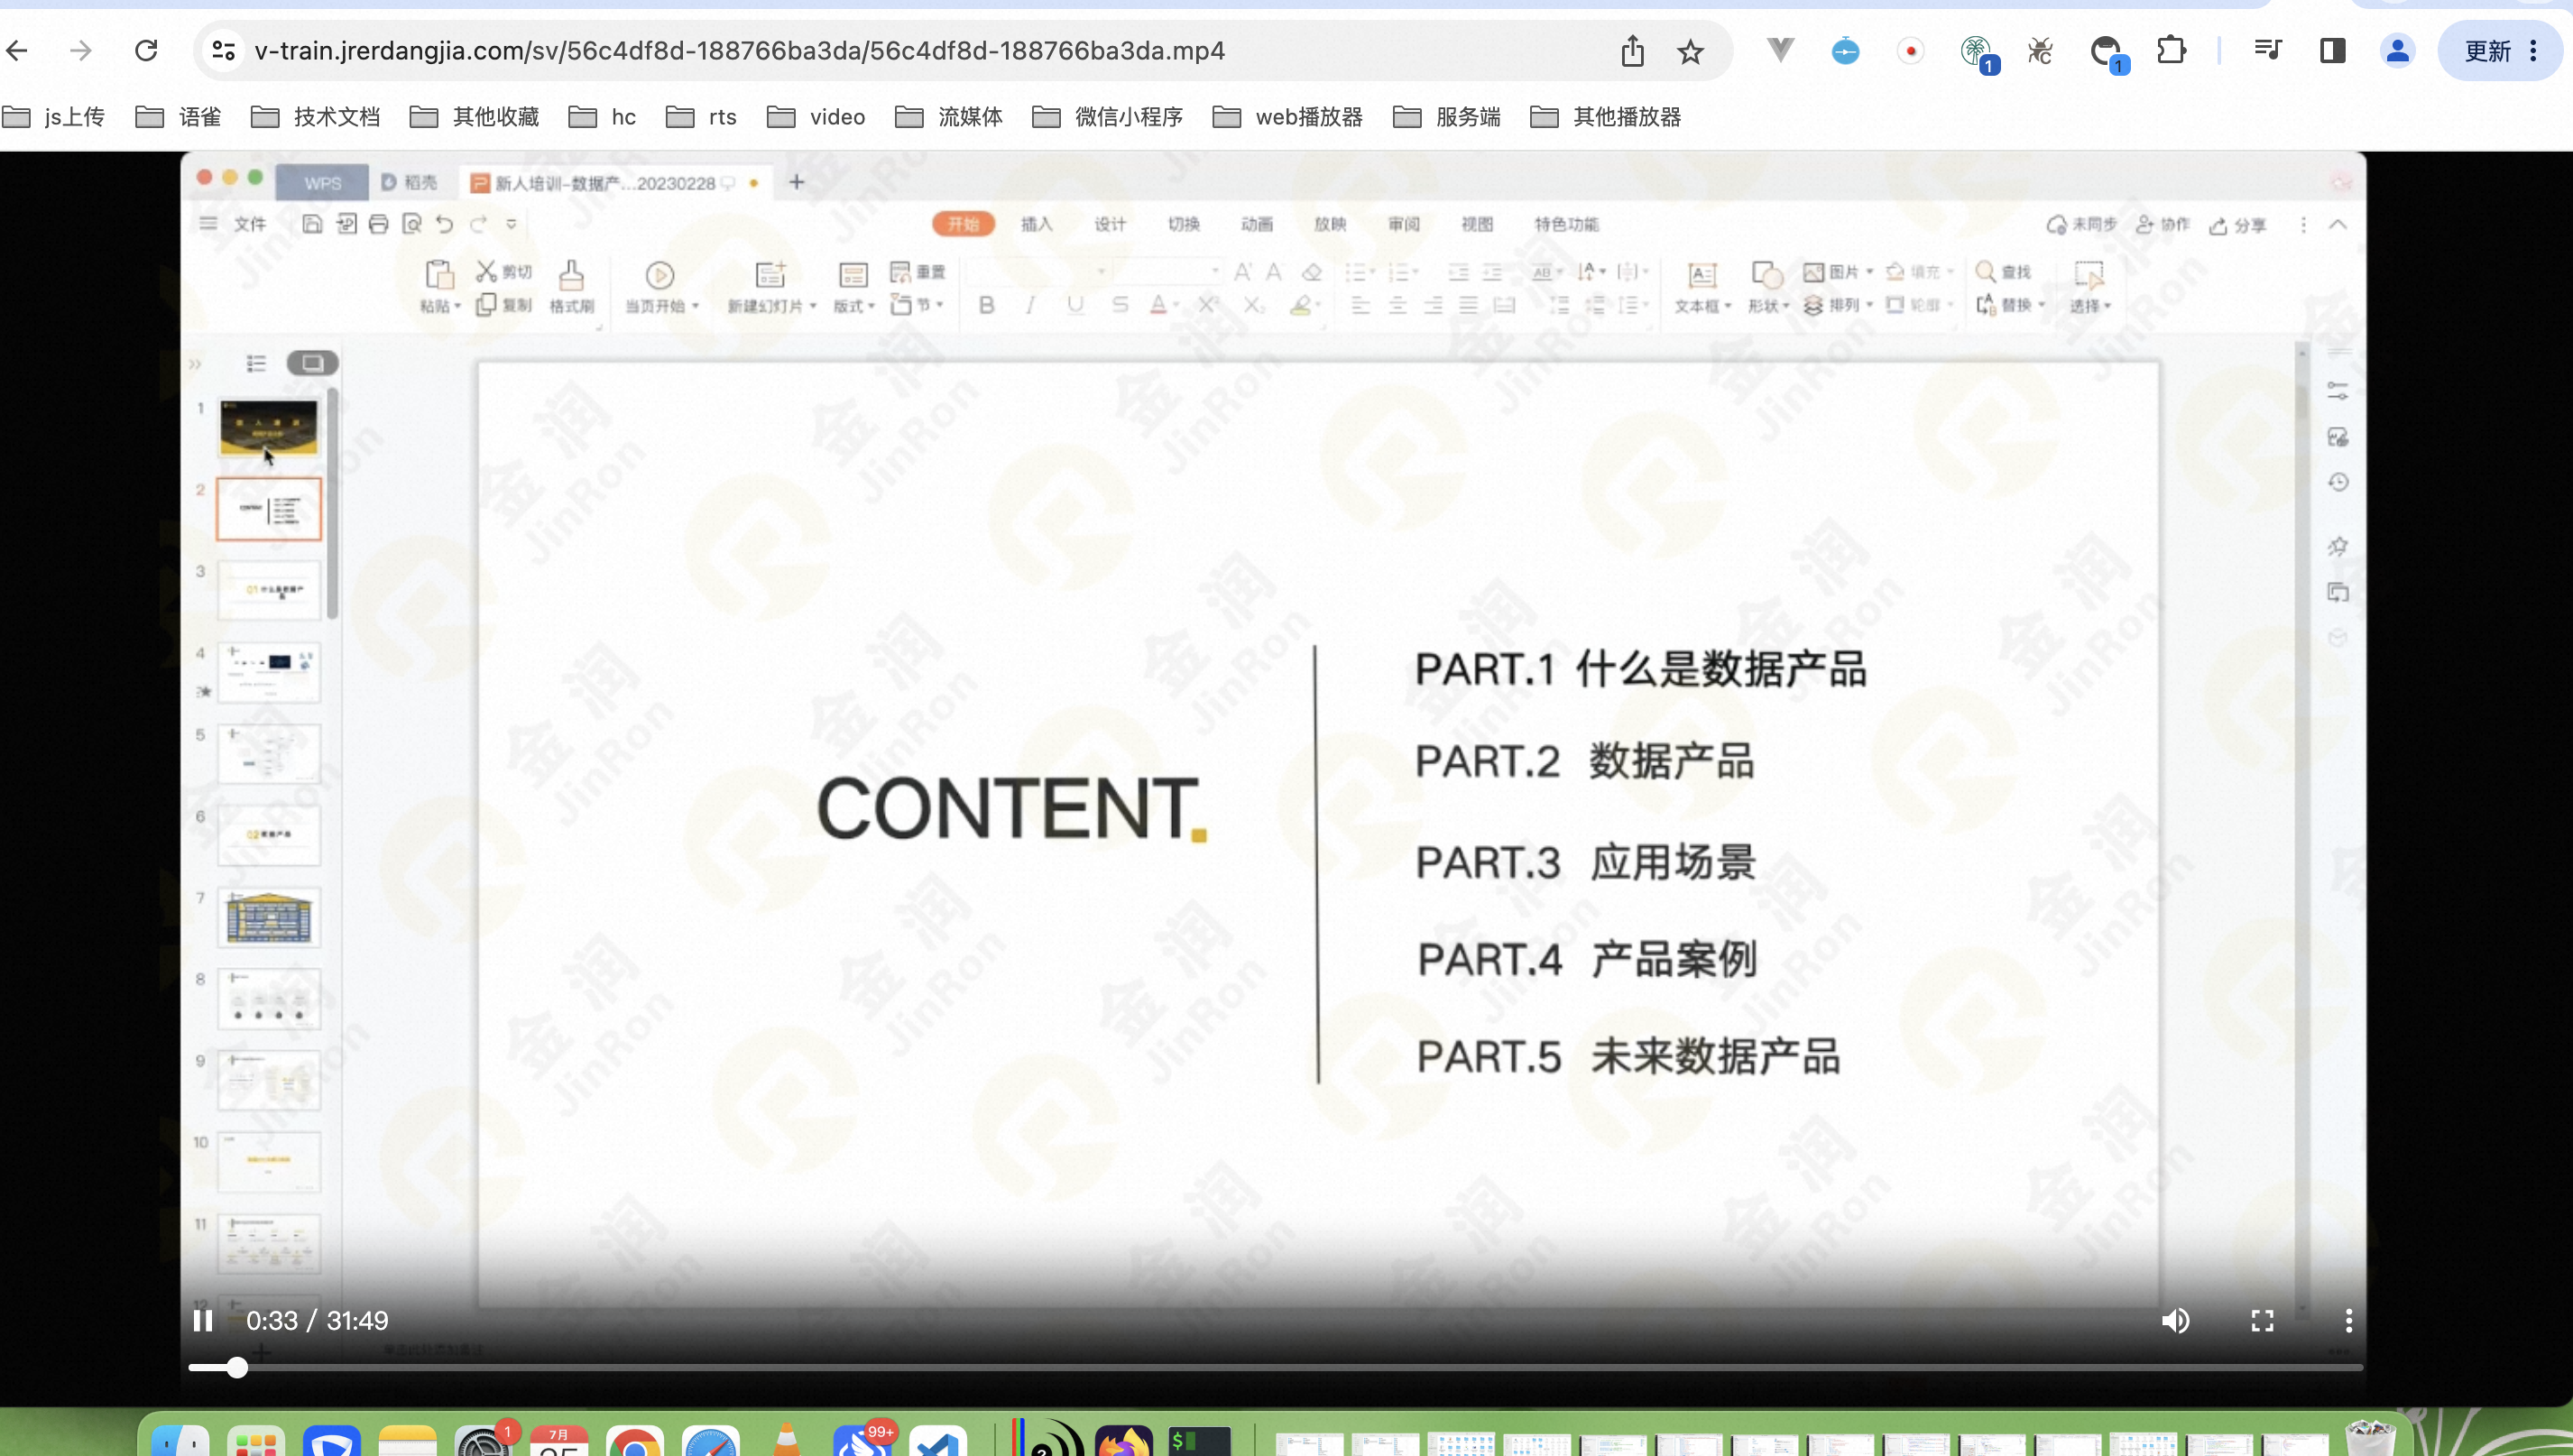Go forward with the browser arrow

tap(81, 50)
